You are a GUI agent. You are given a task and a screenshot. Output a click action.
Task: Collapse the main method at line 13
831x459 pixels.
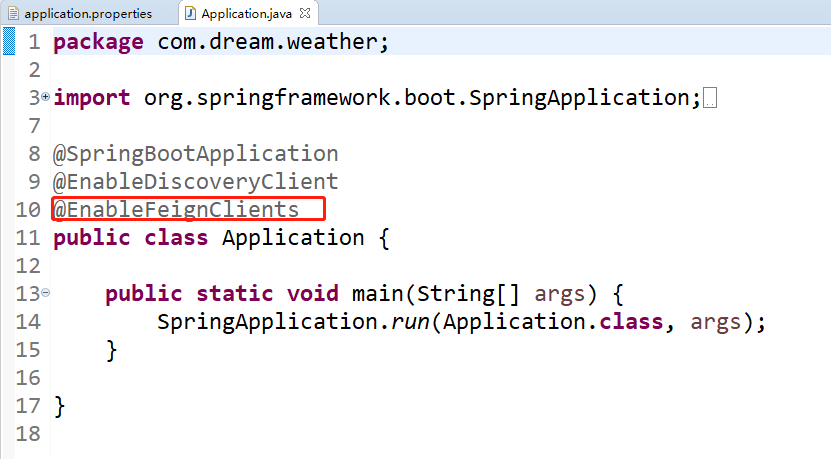pyautogui.click(x=46, y=292)
